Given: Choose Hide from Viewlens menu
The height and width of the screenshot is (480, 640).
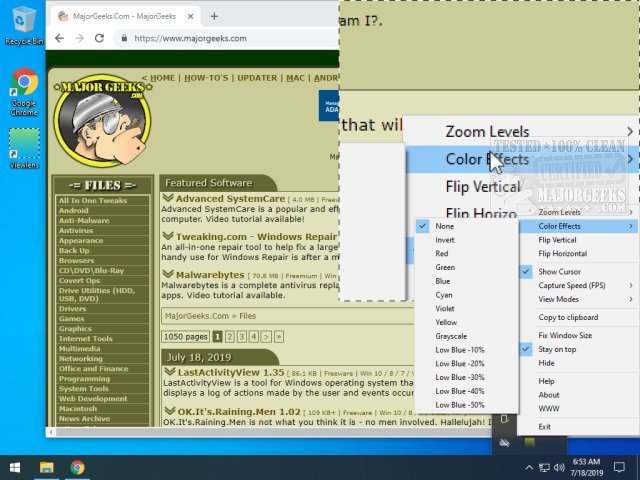Looking at the screenshot, I should (x=579, y=363).
